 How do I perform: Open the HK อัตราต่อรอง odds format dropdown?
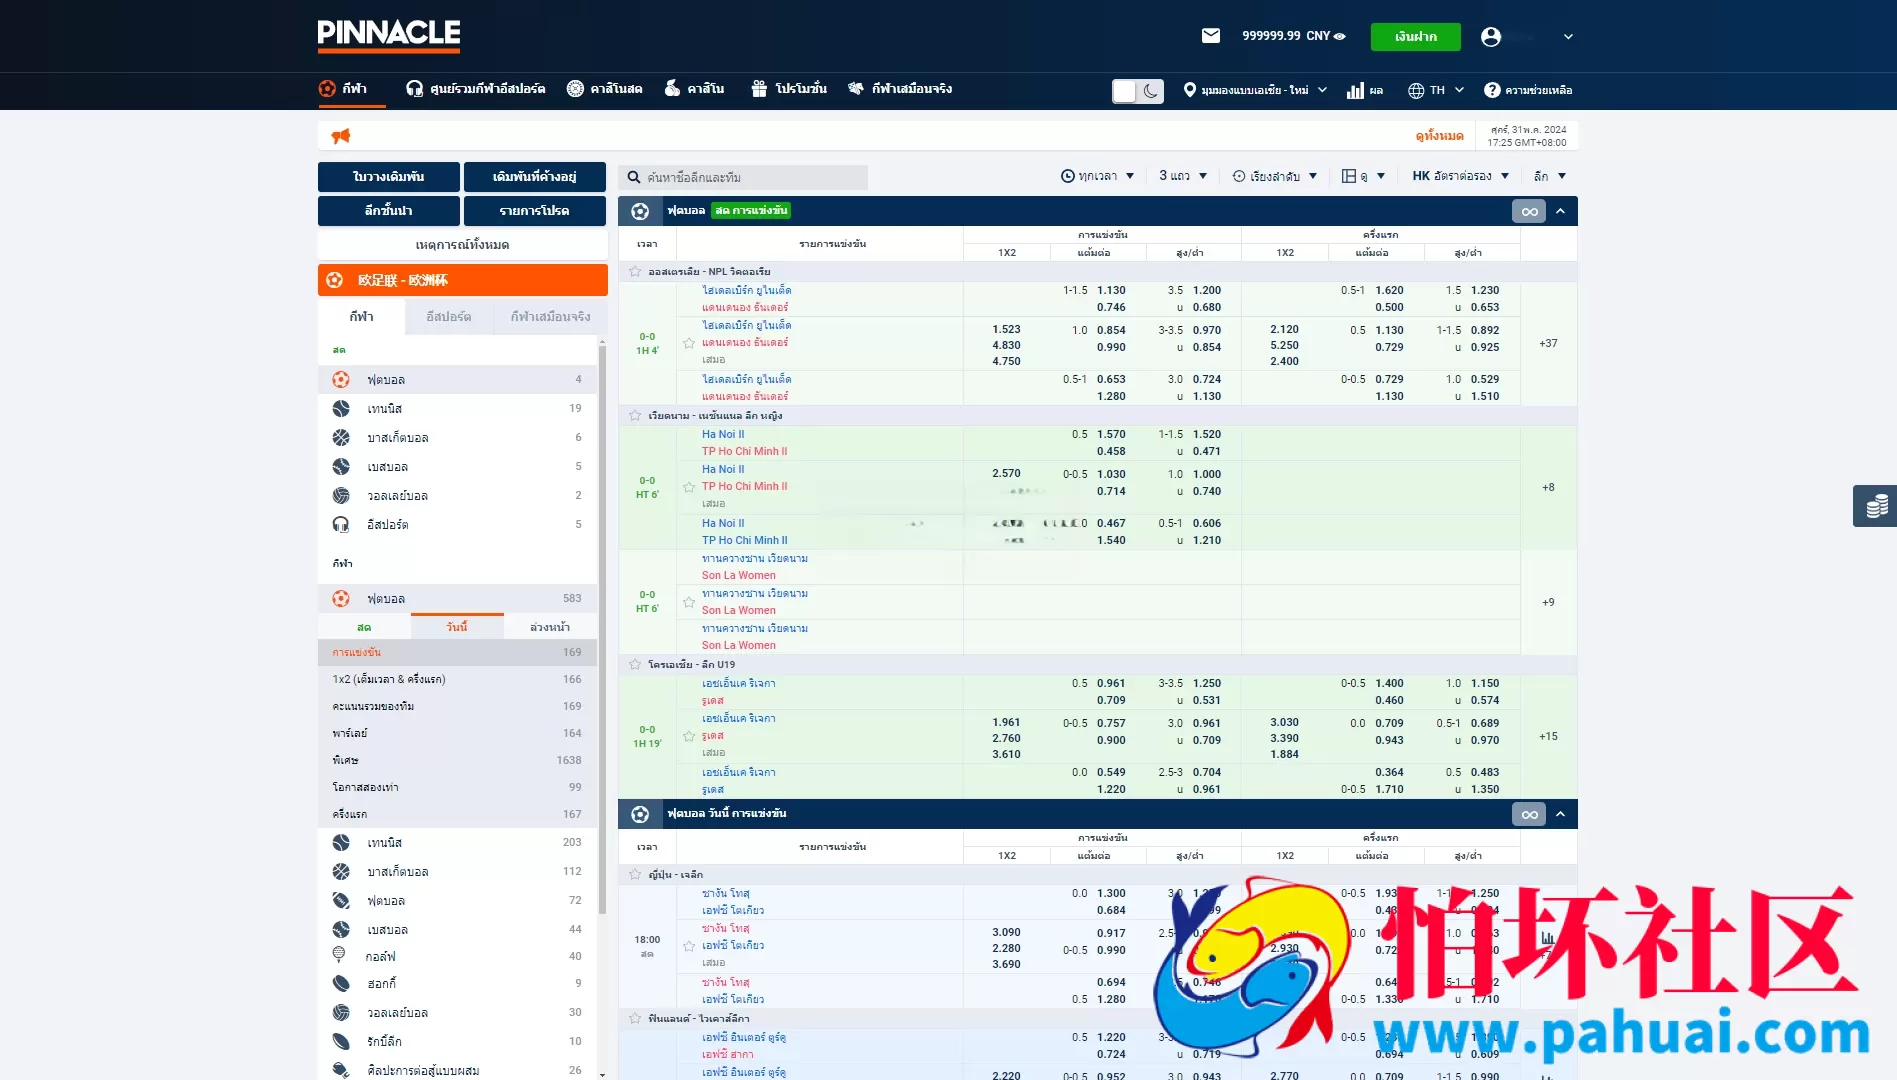point(1460,176)
